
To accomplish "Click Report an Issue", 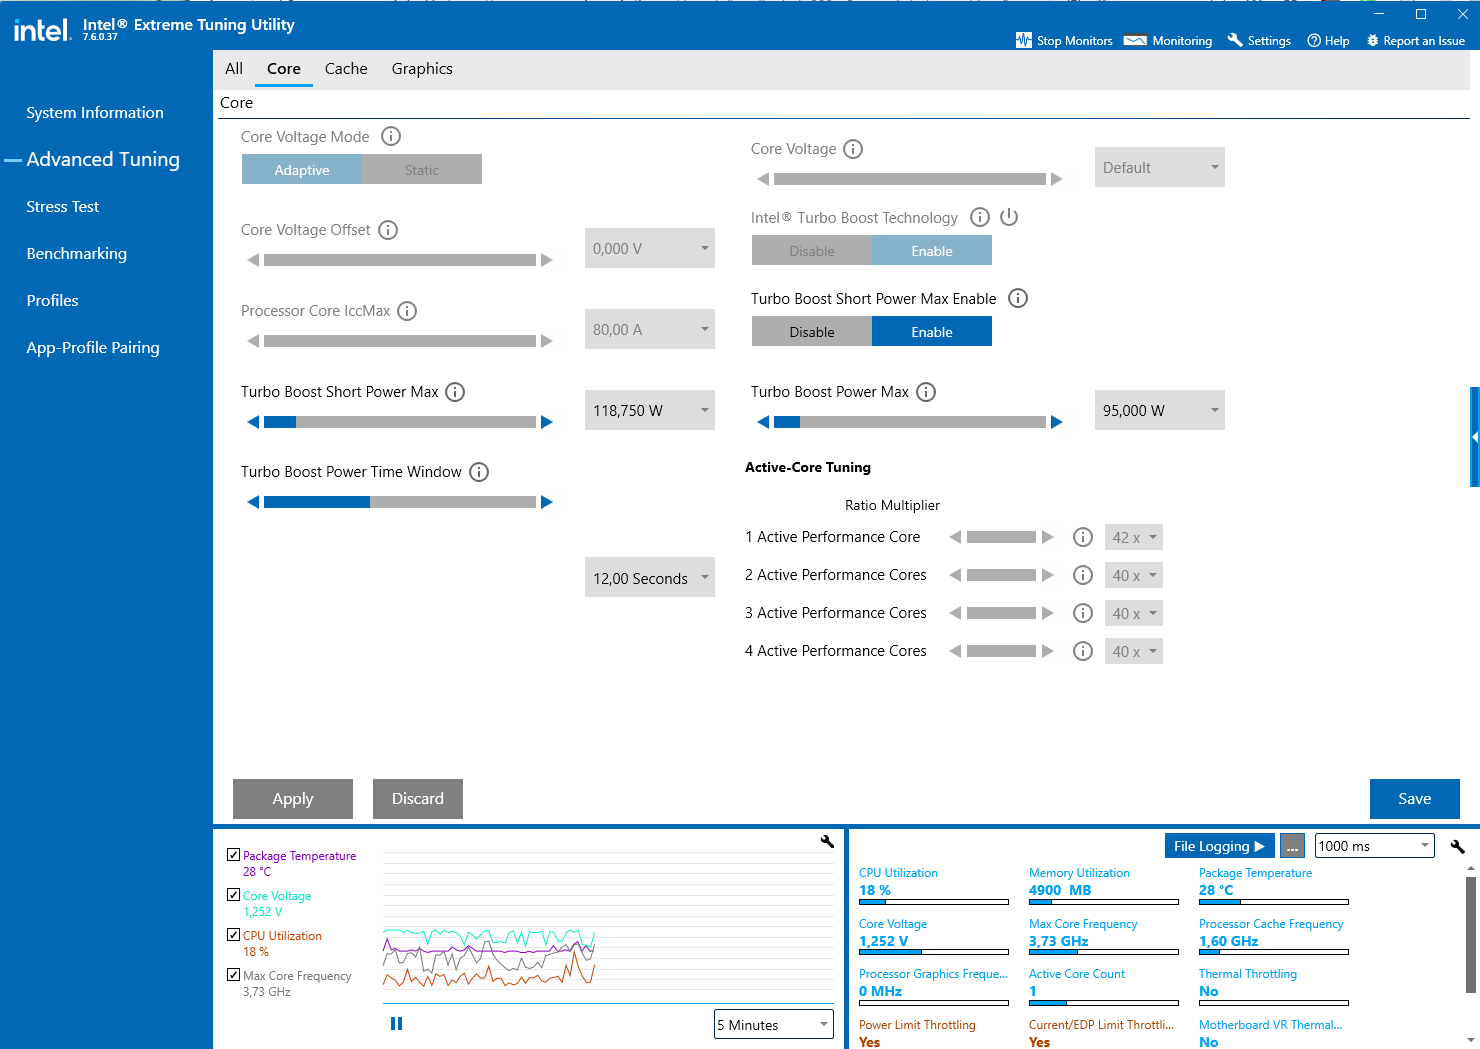I will [x=1415, y=40].
